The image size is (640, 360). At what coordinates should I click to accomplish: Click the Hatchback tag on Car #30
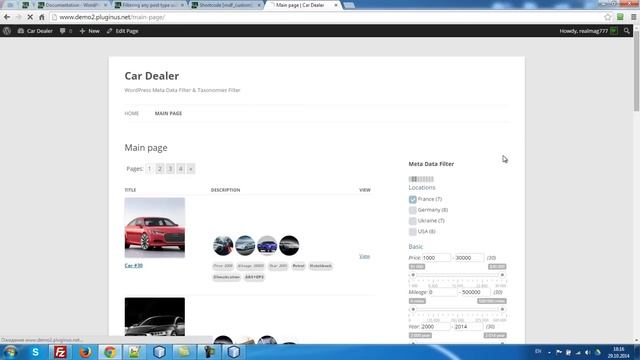click(x=321, y=266)
